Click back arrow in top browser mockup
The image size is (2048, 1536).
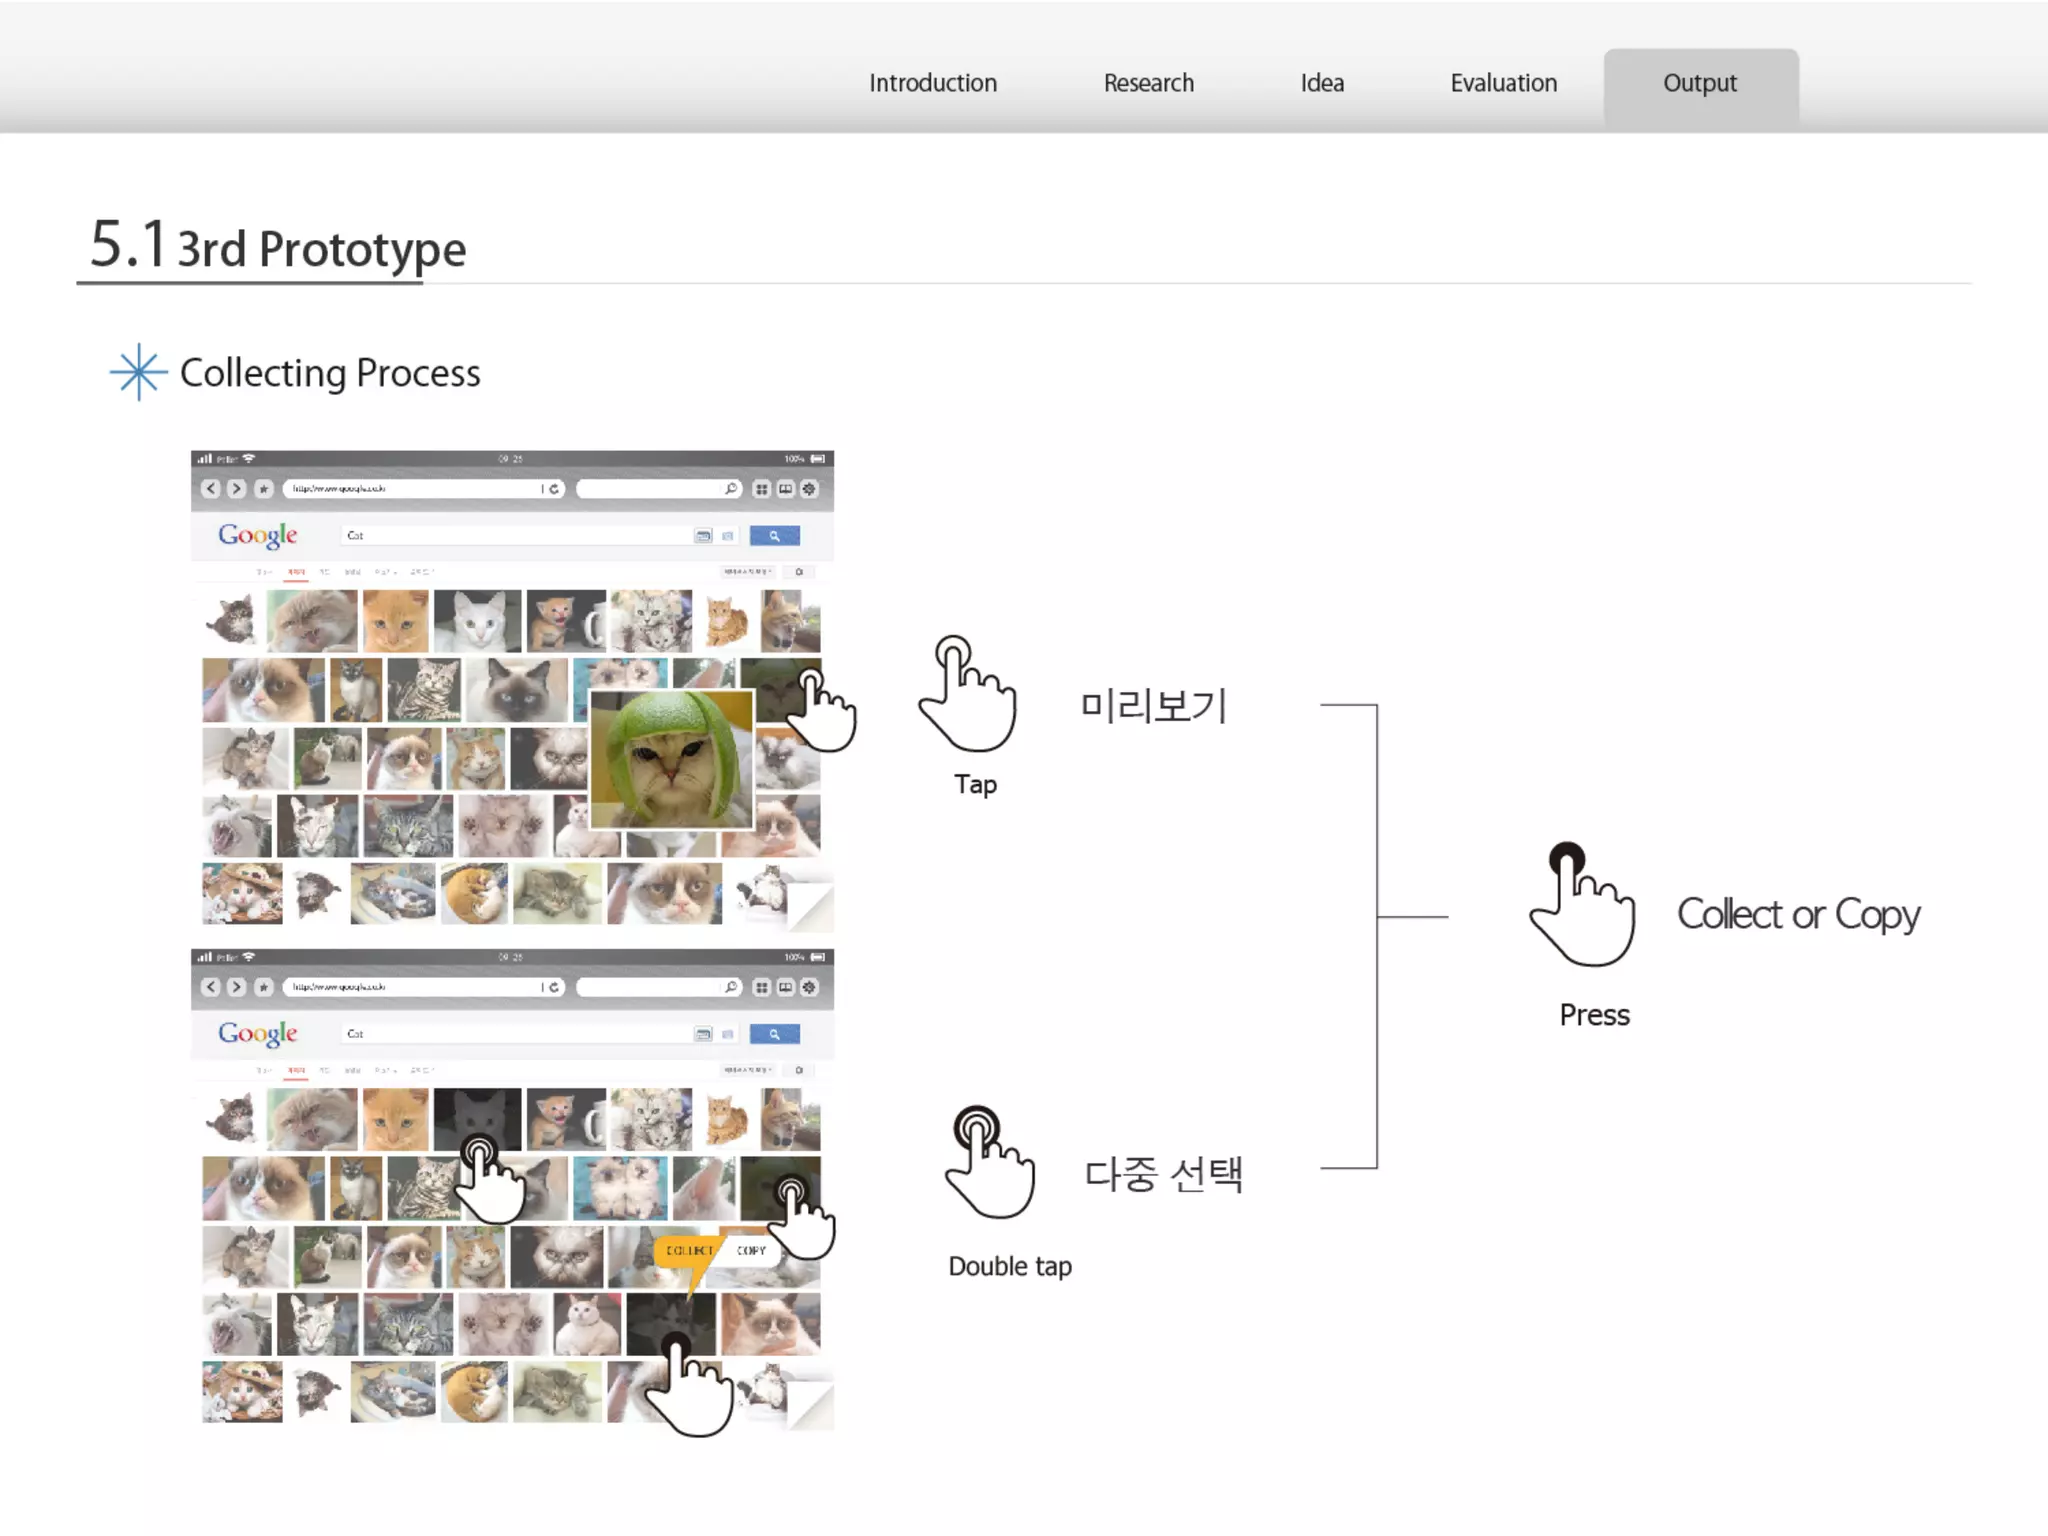point(210,489)
